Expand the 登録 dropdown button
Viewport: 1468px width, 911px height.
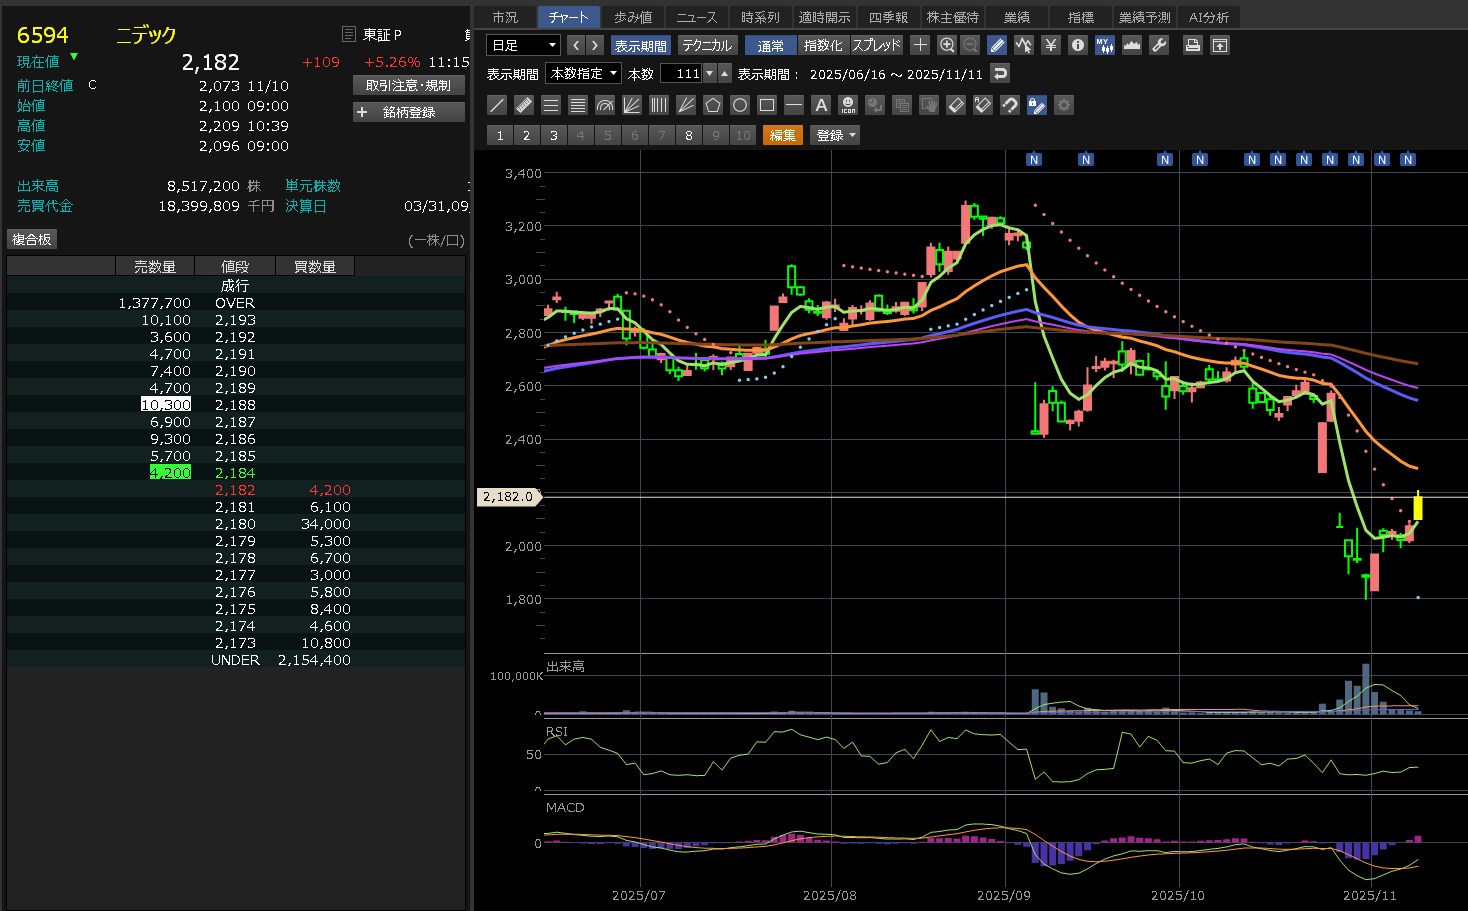[837, 135]
